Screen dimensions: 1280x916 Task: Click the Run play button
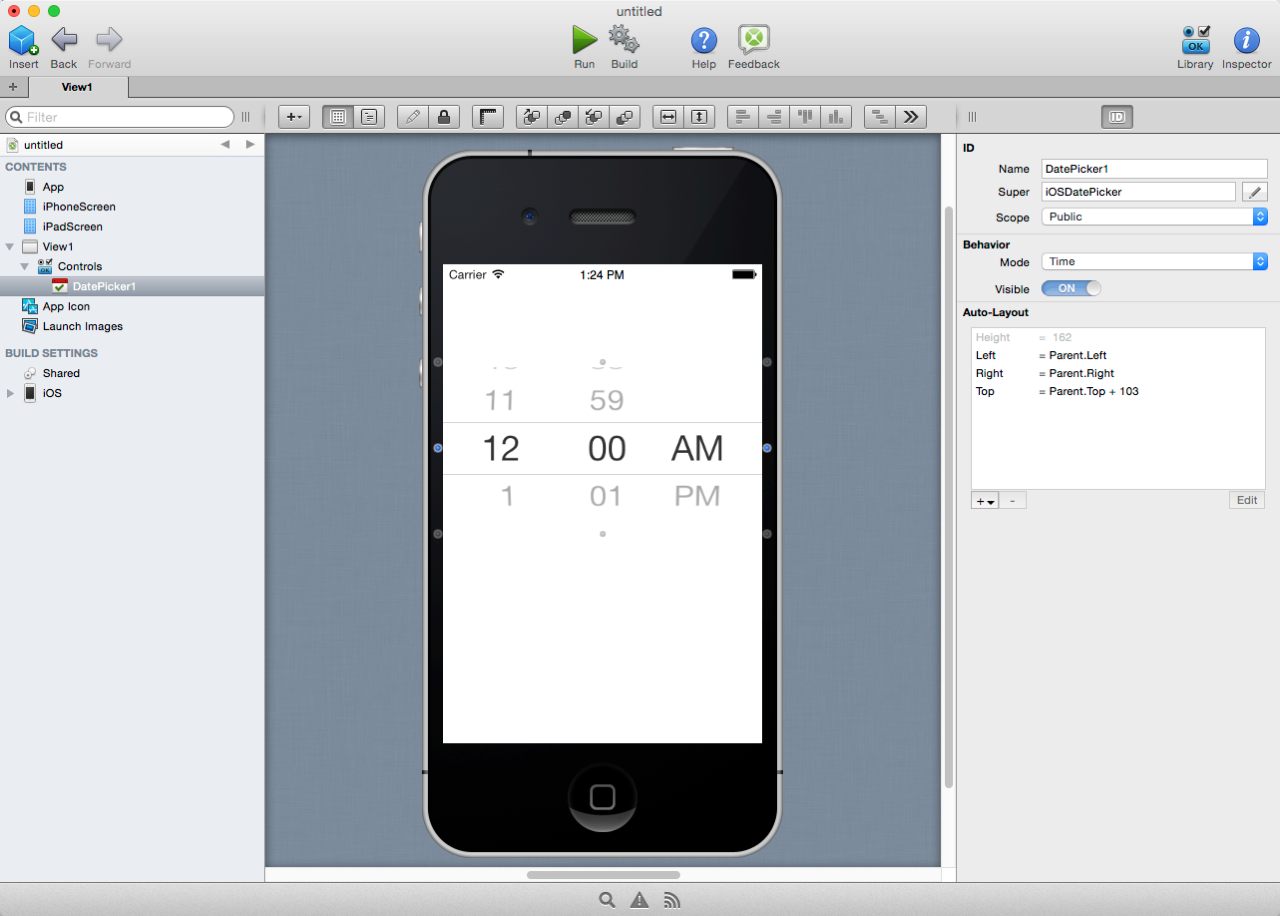pos(584,40)
